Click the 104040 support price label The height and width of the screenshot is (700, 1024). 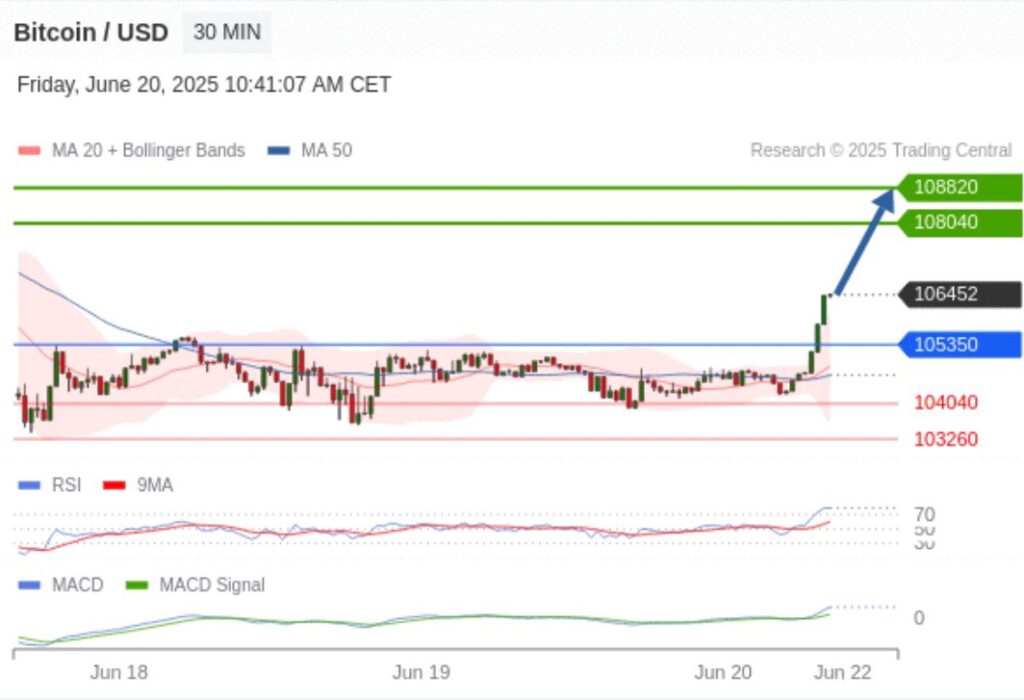click(x=945, y=403)
